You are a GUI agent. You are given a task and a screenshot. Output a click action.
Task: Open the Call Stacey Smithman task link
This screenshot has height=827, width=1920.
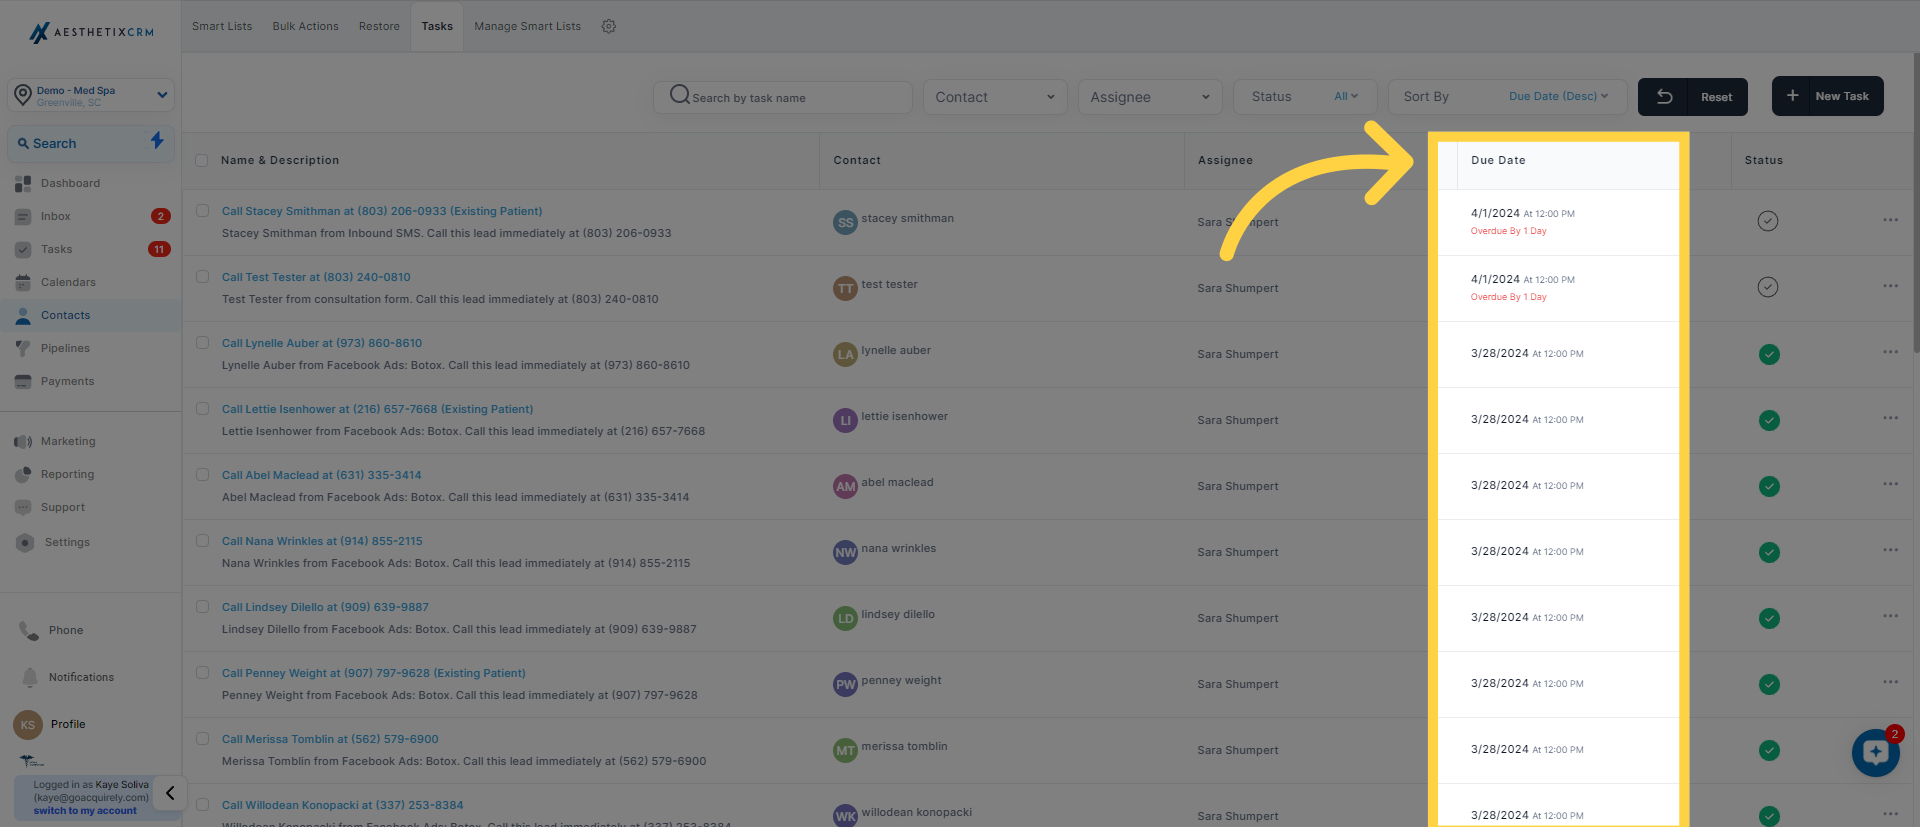(x=382, y=211)
